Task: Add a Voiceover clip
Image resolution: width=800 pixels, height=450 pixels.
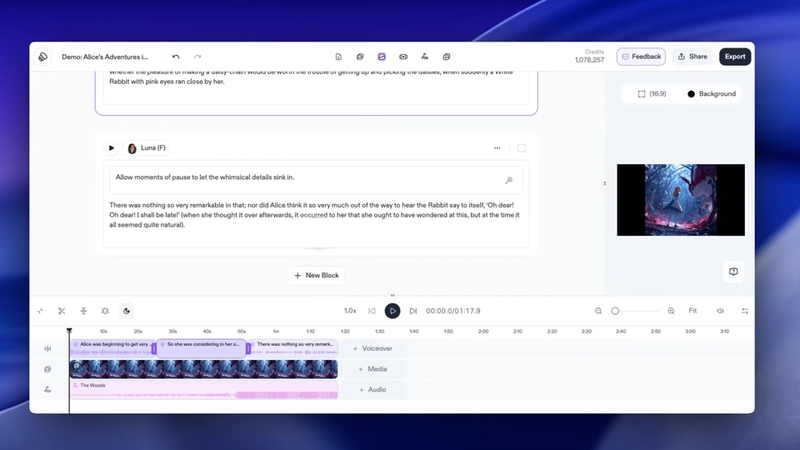Action: point(372,348)
